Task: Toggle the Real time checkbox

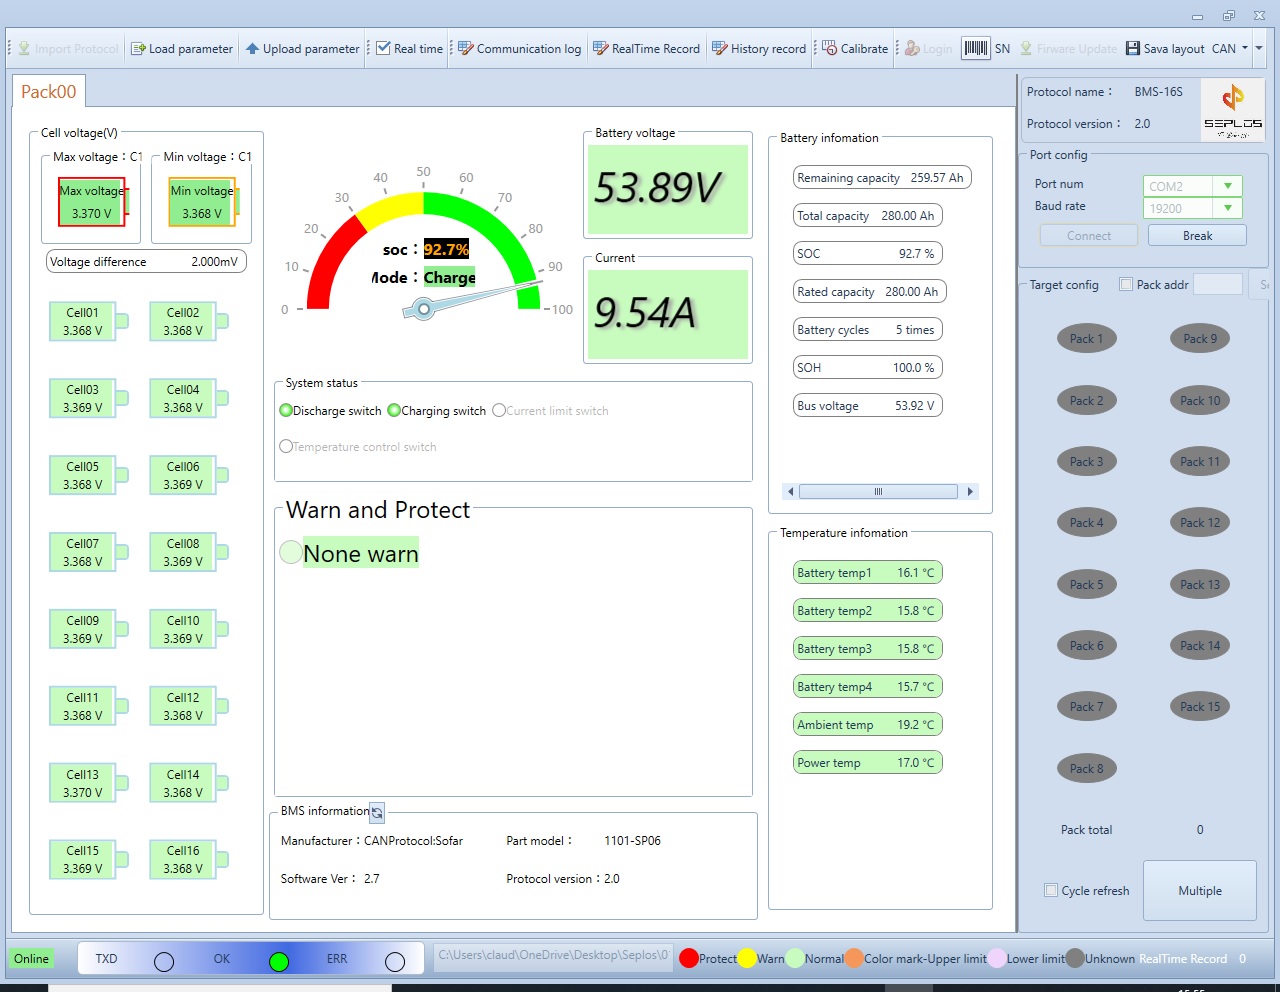Action: 383,48
